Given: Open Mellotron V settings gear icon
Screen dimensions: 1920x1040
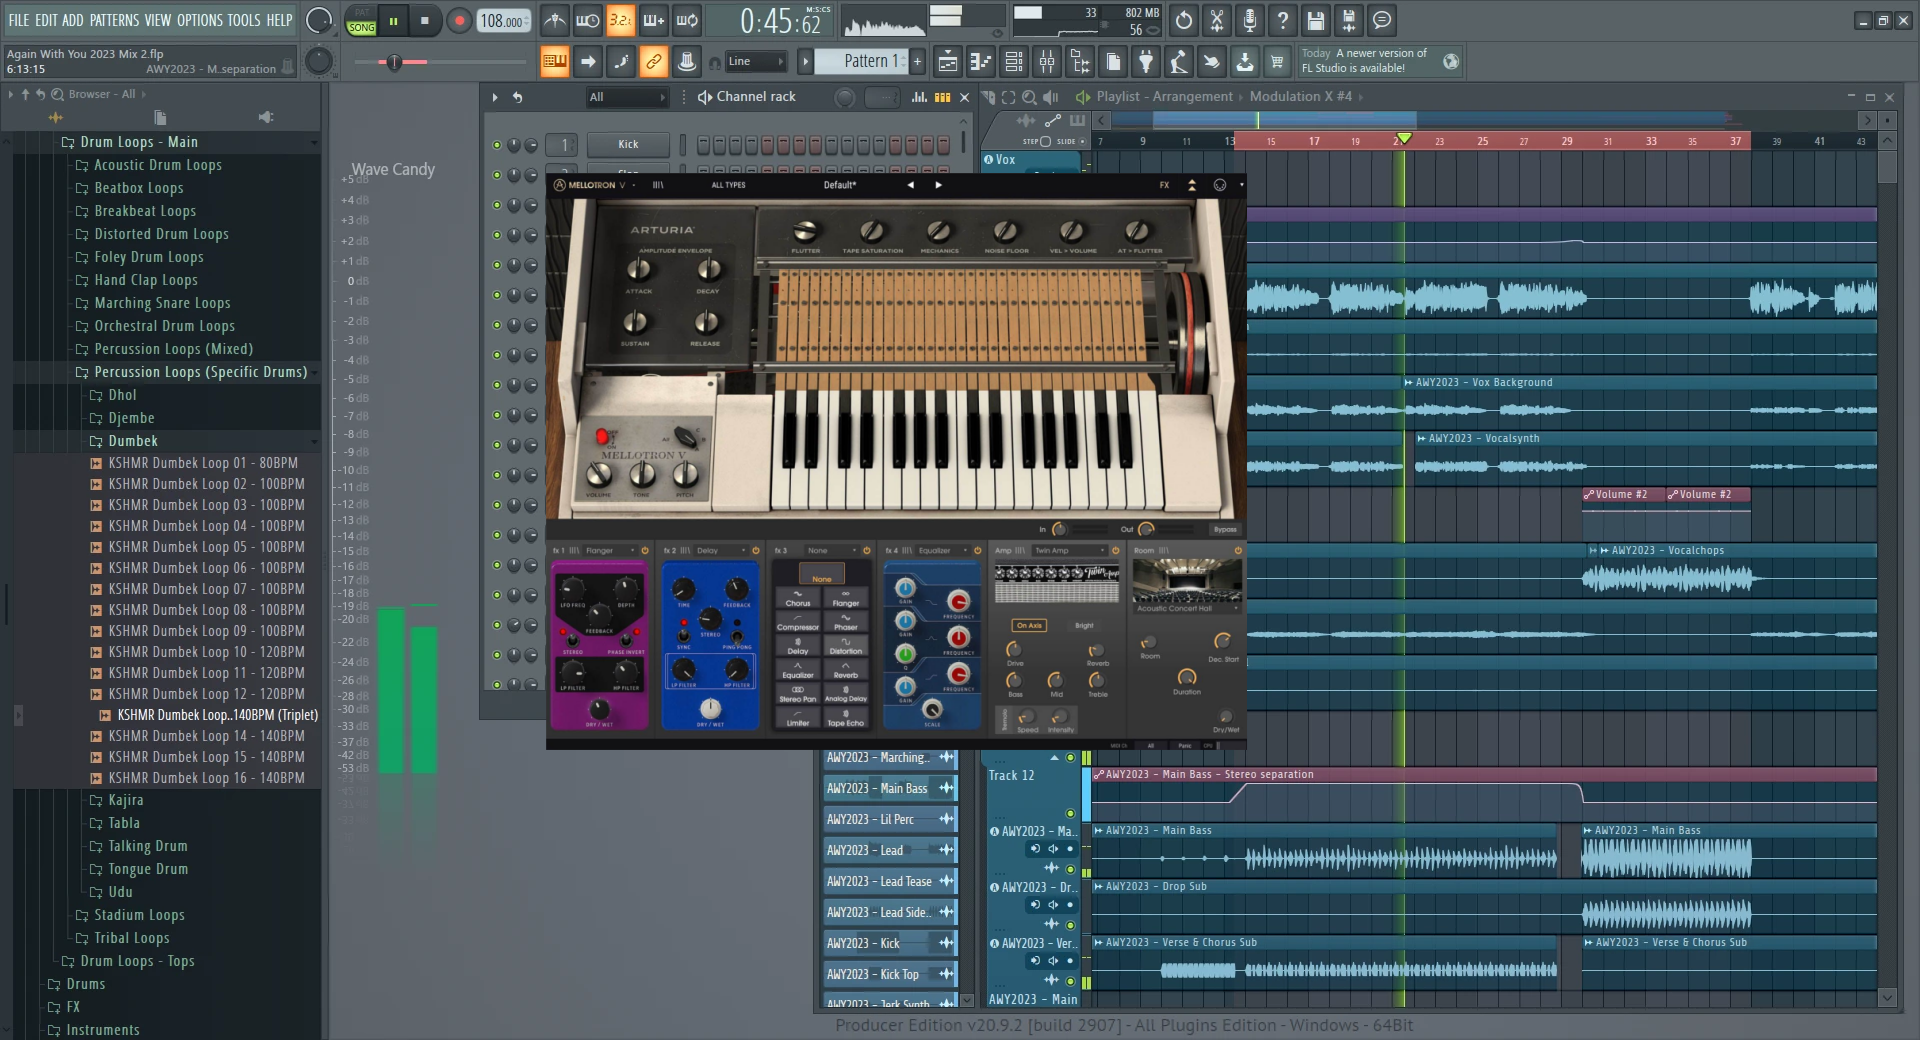Looking at the screenshot, I should click(1220, 185).
